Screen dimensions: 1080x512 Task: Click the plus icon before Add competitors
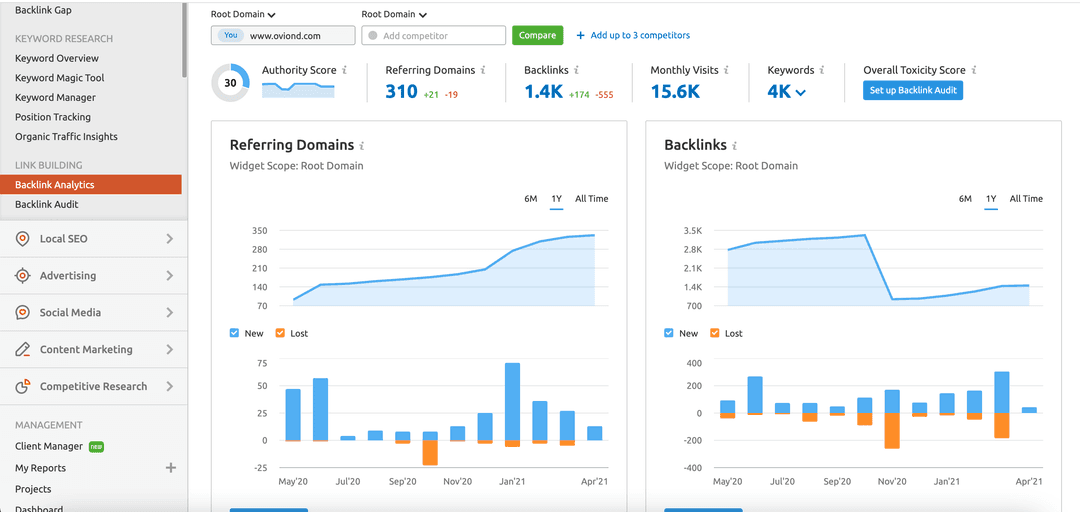click(581, 35)
